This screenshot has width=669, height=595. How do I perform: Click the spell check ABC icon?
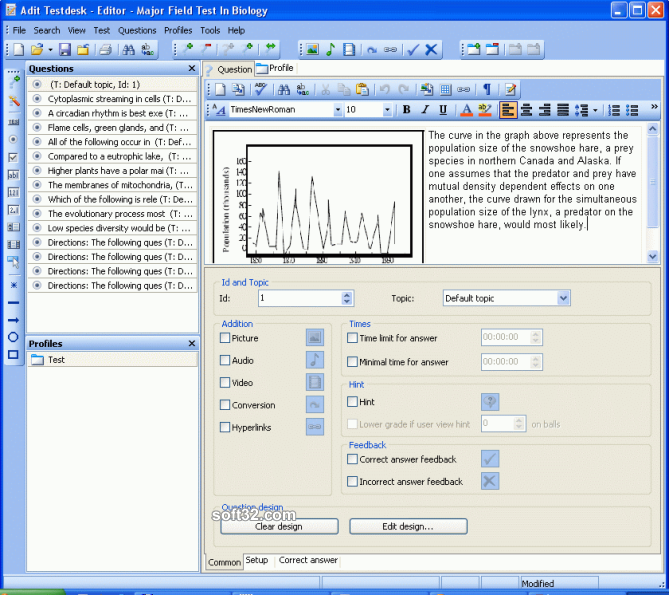pyautogui.click(x=261, y=89)
